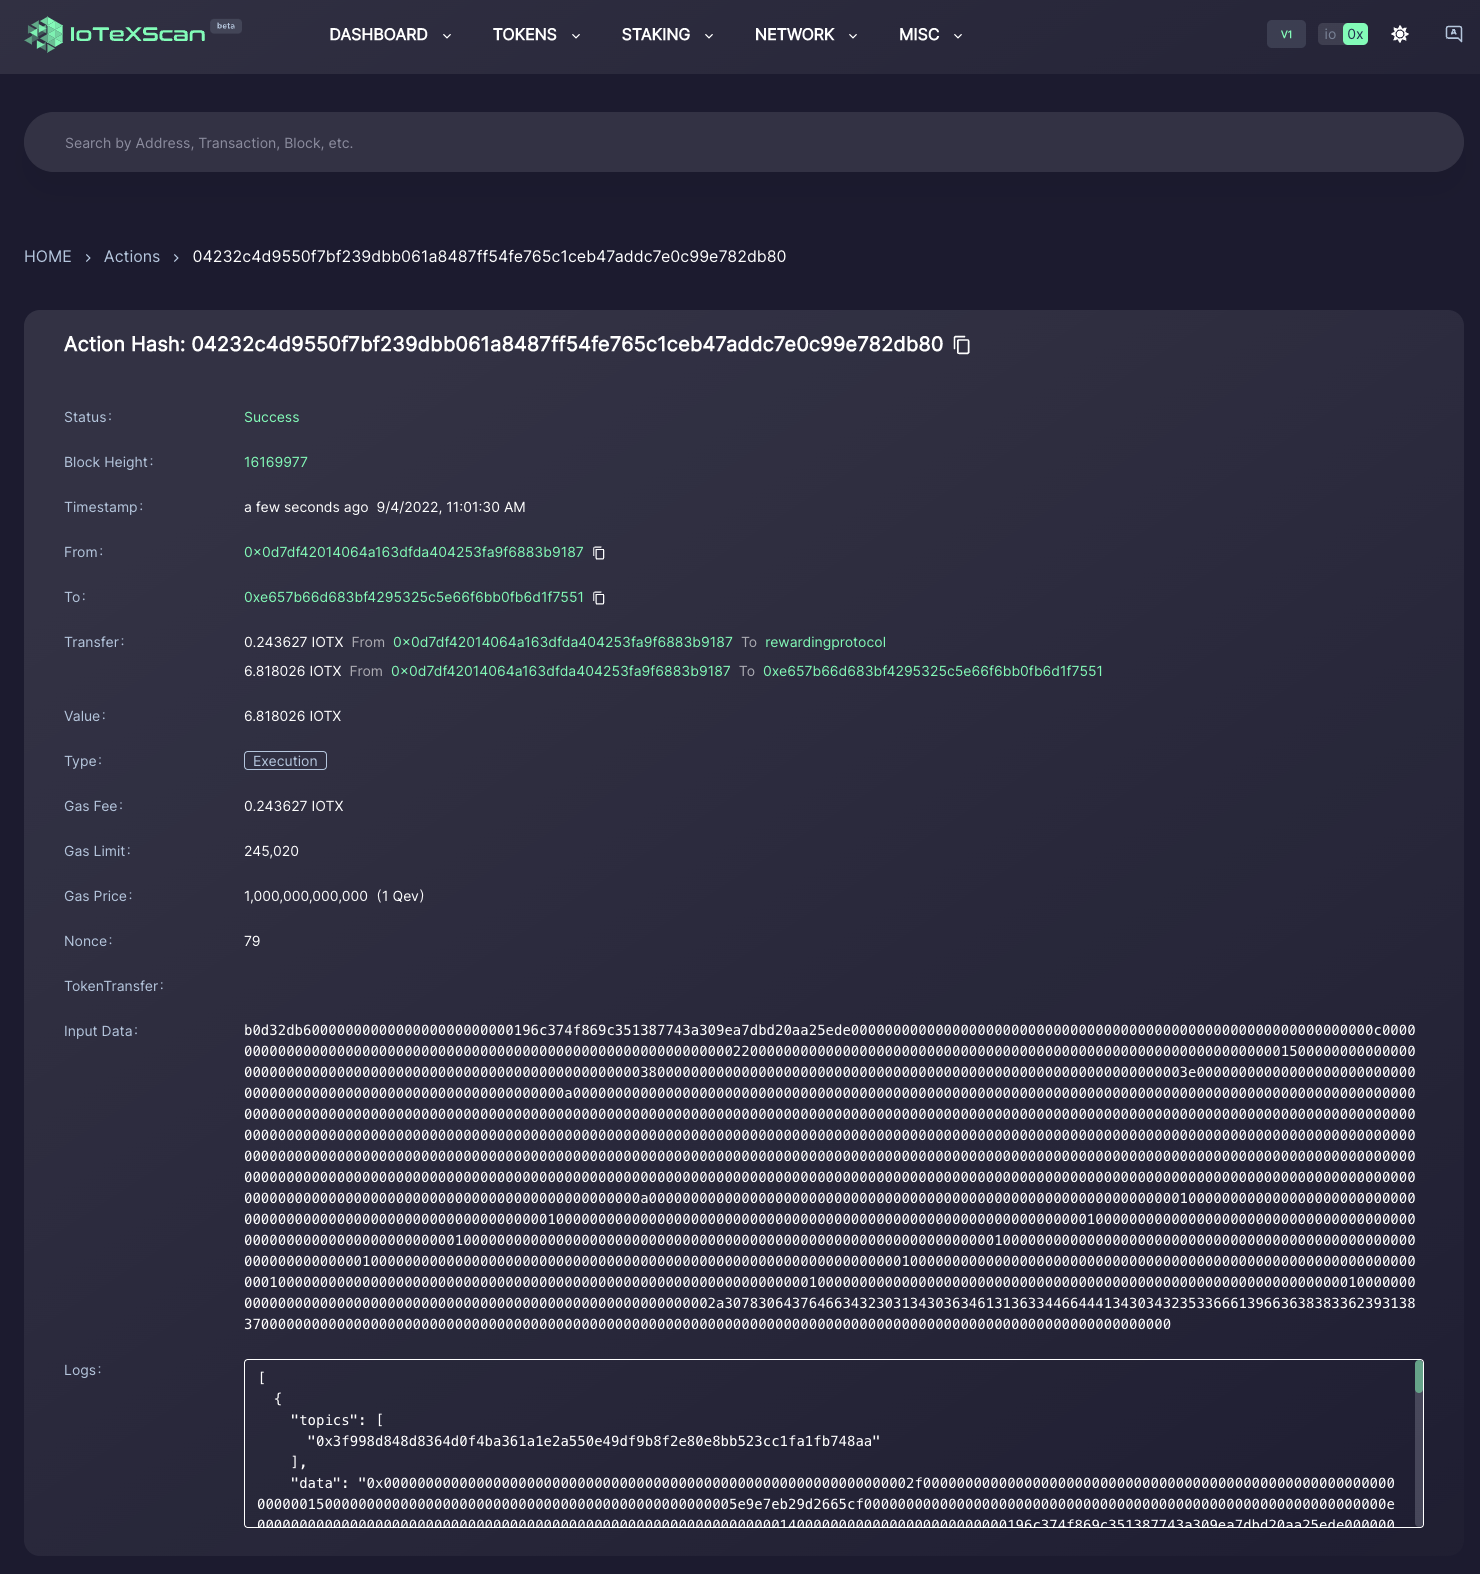This screenshot has width=1480, height=1574.
Task: Click the Gas Price 1,000,000,000,000 value
Action: (306, 896)
